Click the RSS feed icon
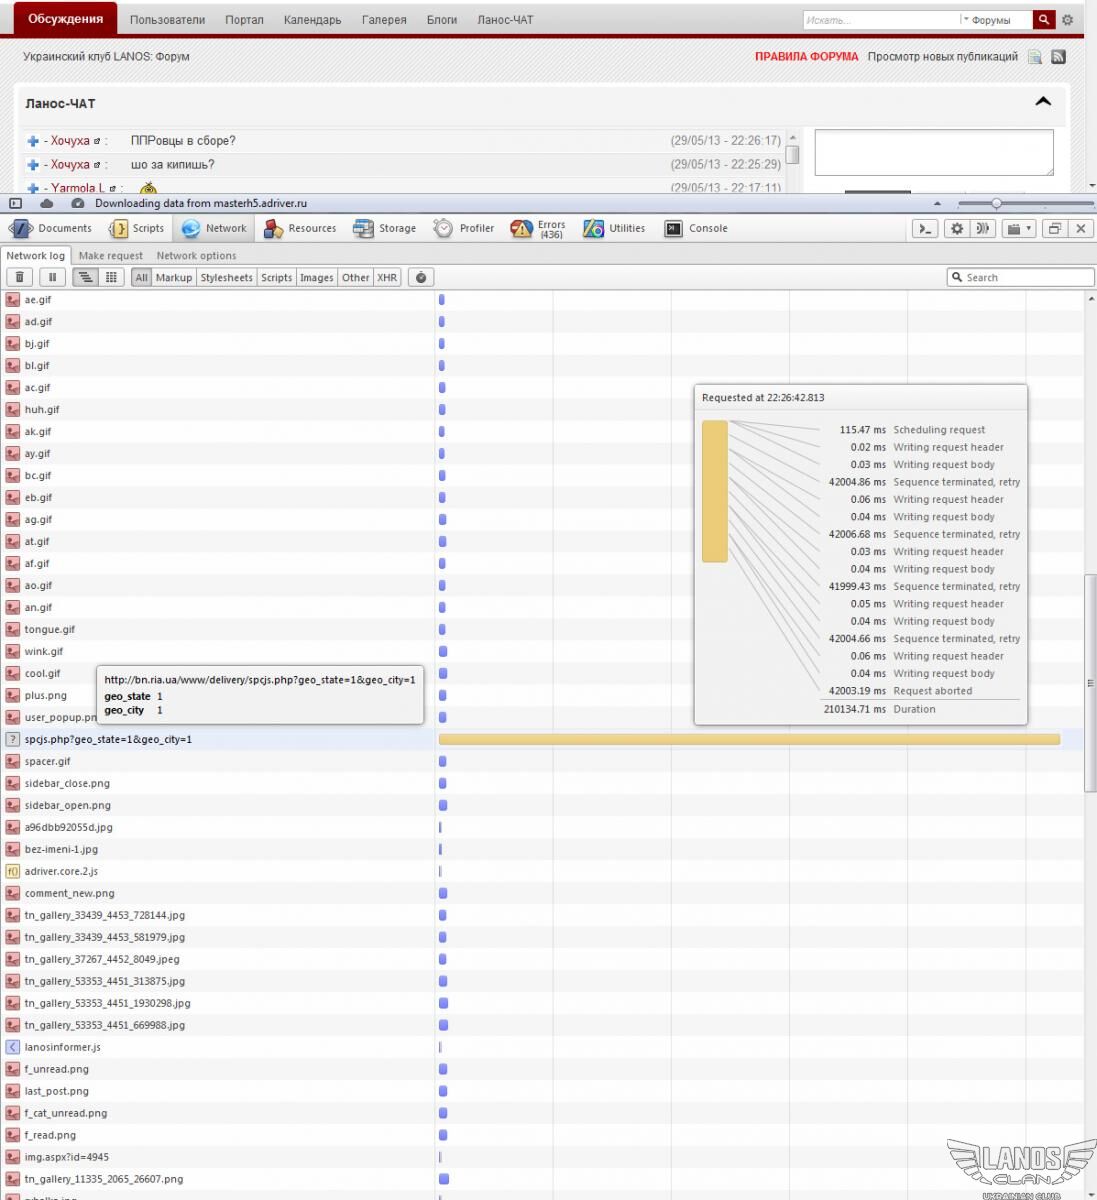 (x=1059, y=57)
